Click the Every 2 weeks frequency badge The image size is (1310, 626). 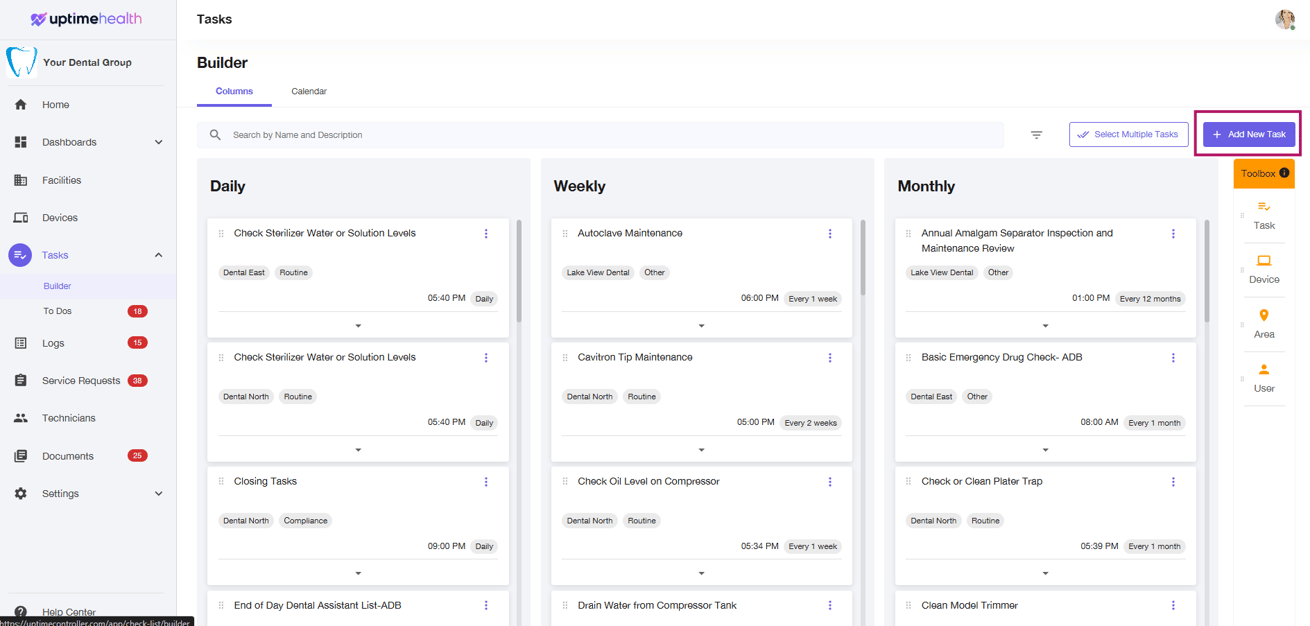[811, 423]
